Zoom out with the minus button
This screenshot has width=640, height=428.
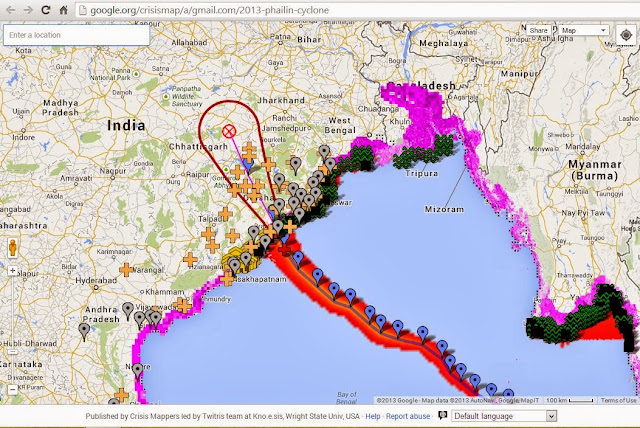(13, 390)
